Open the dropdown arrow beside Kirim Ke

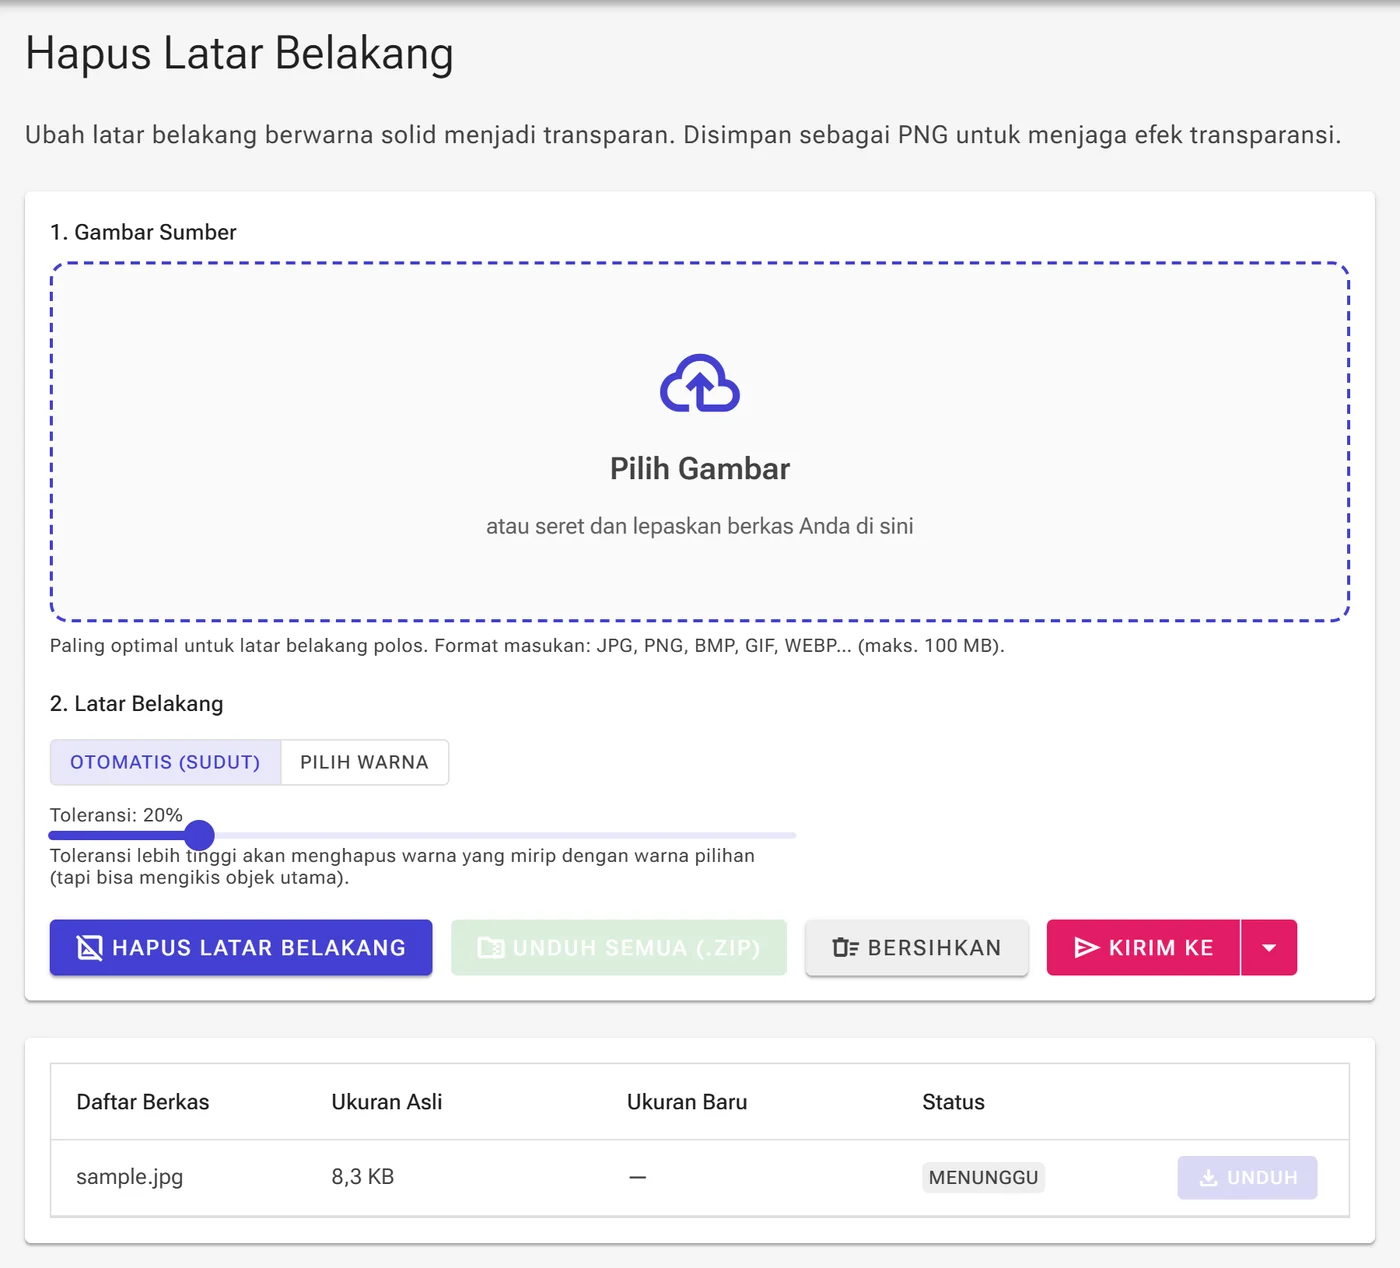coord(1269,947)
